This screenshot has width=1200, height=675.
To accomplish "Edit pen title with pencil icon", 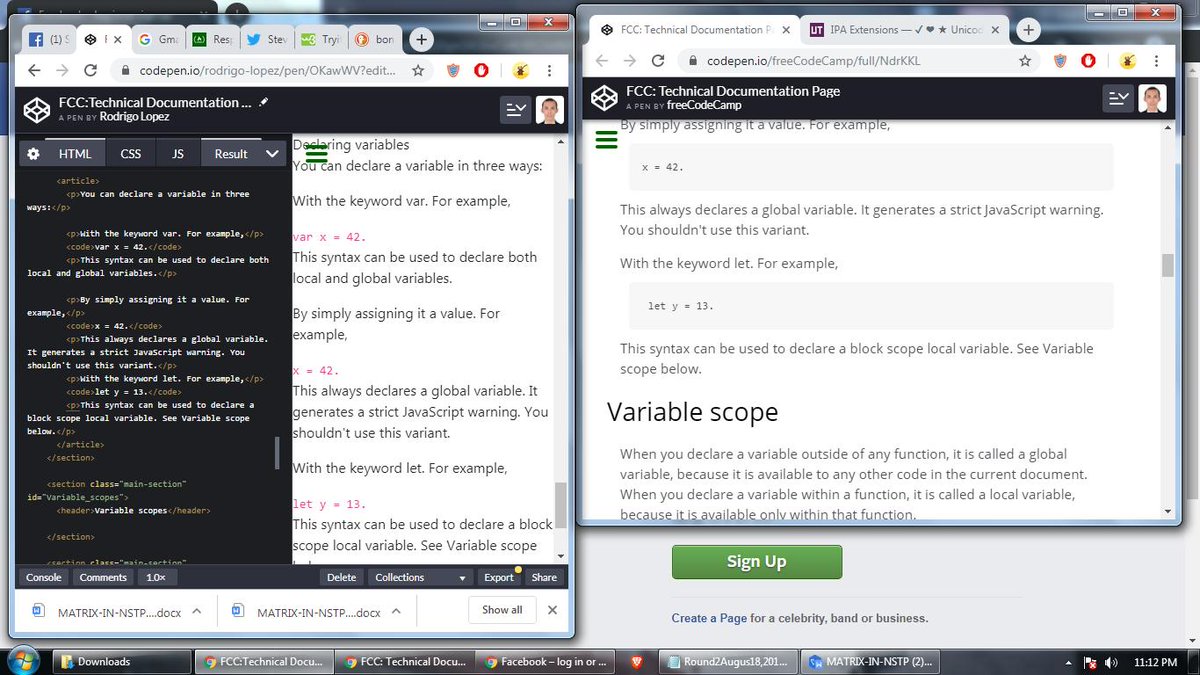I will 264,102.
